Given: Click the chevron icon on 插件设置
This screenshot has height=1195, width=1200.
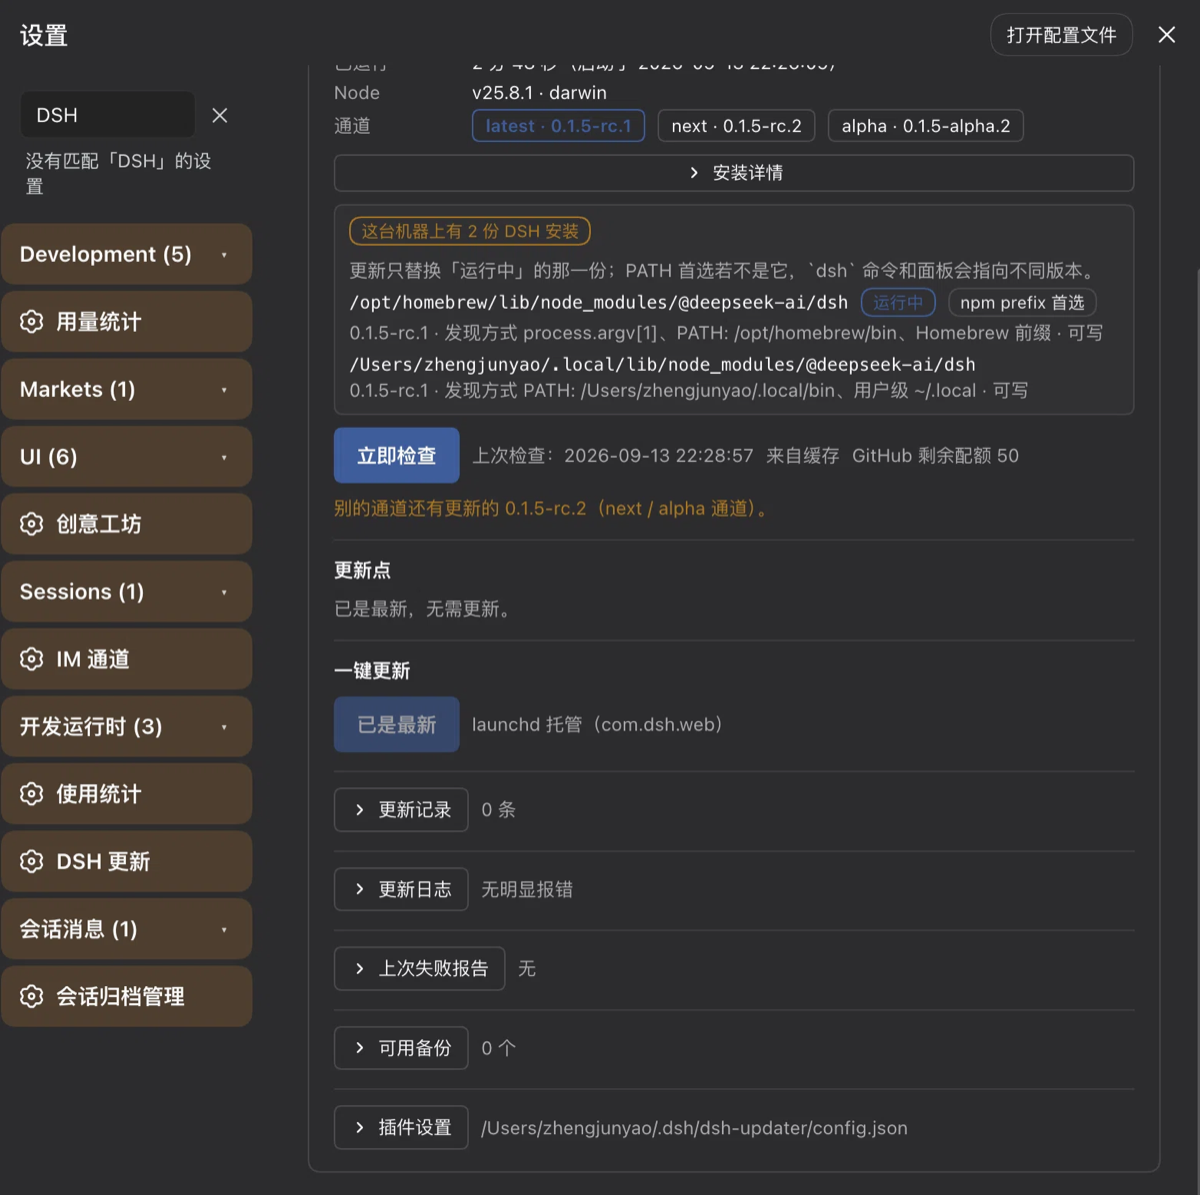Looking at the screenshot, I should (360, 1128).
